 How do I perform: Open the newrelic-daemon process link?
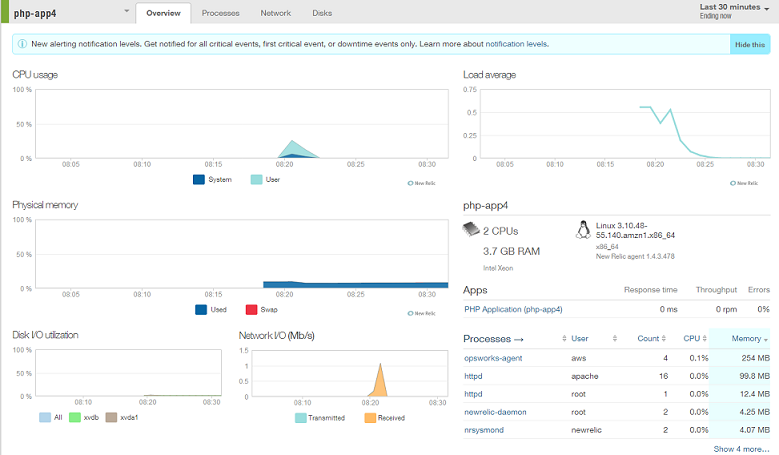[495, 412]
